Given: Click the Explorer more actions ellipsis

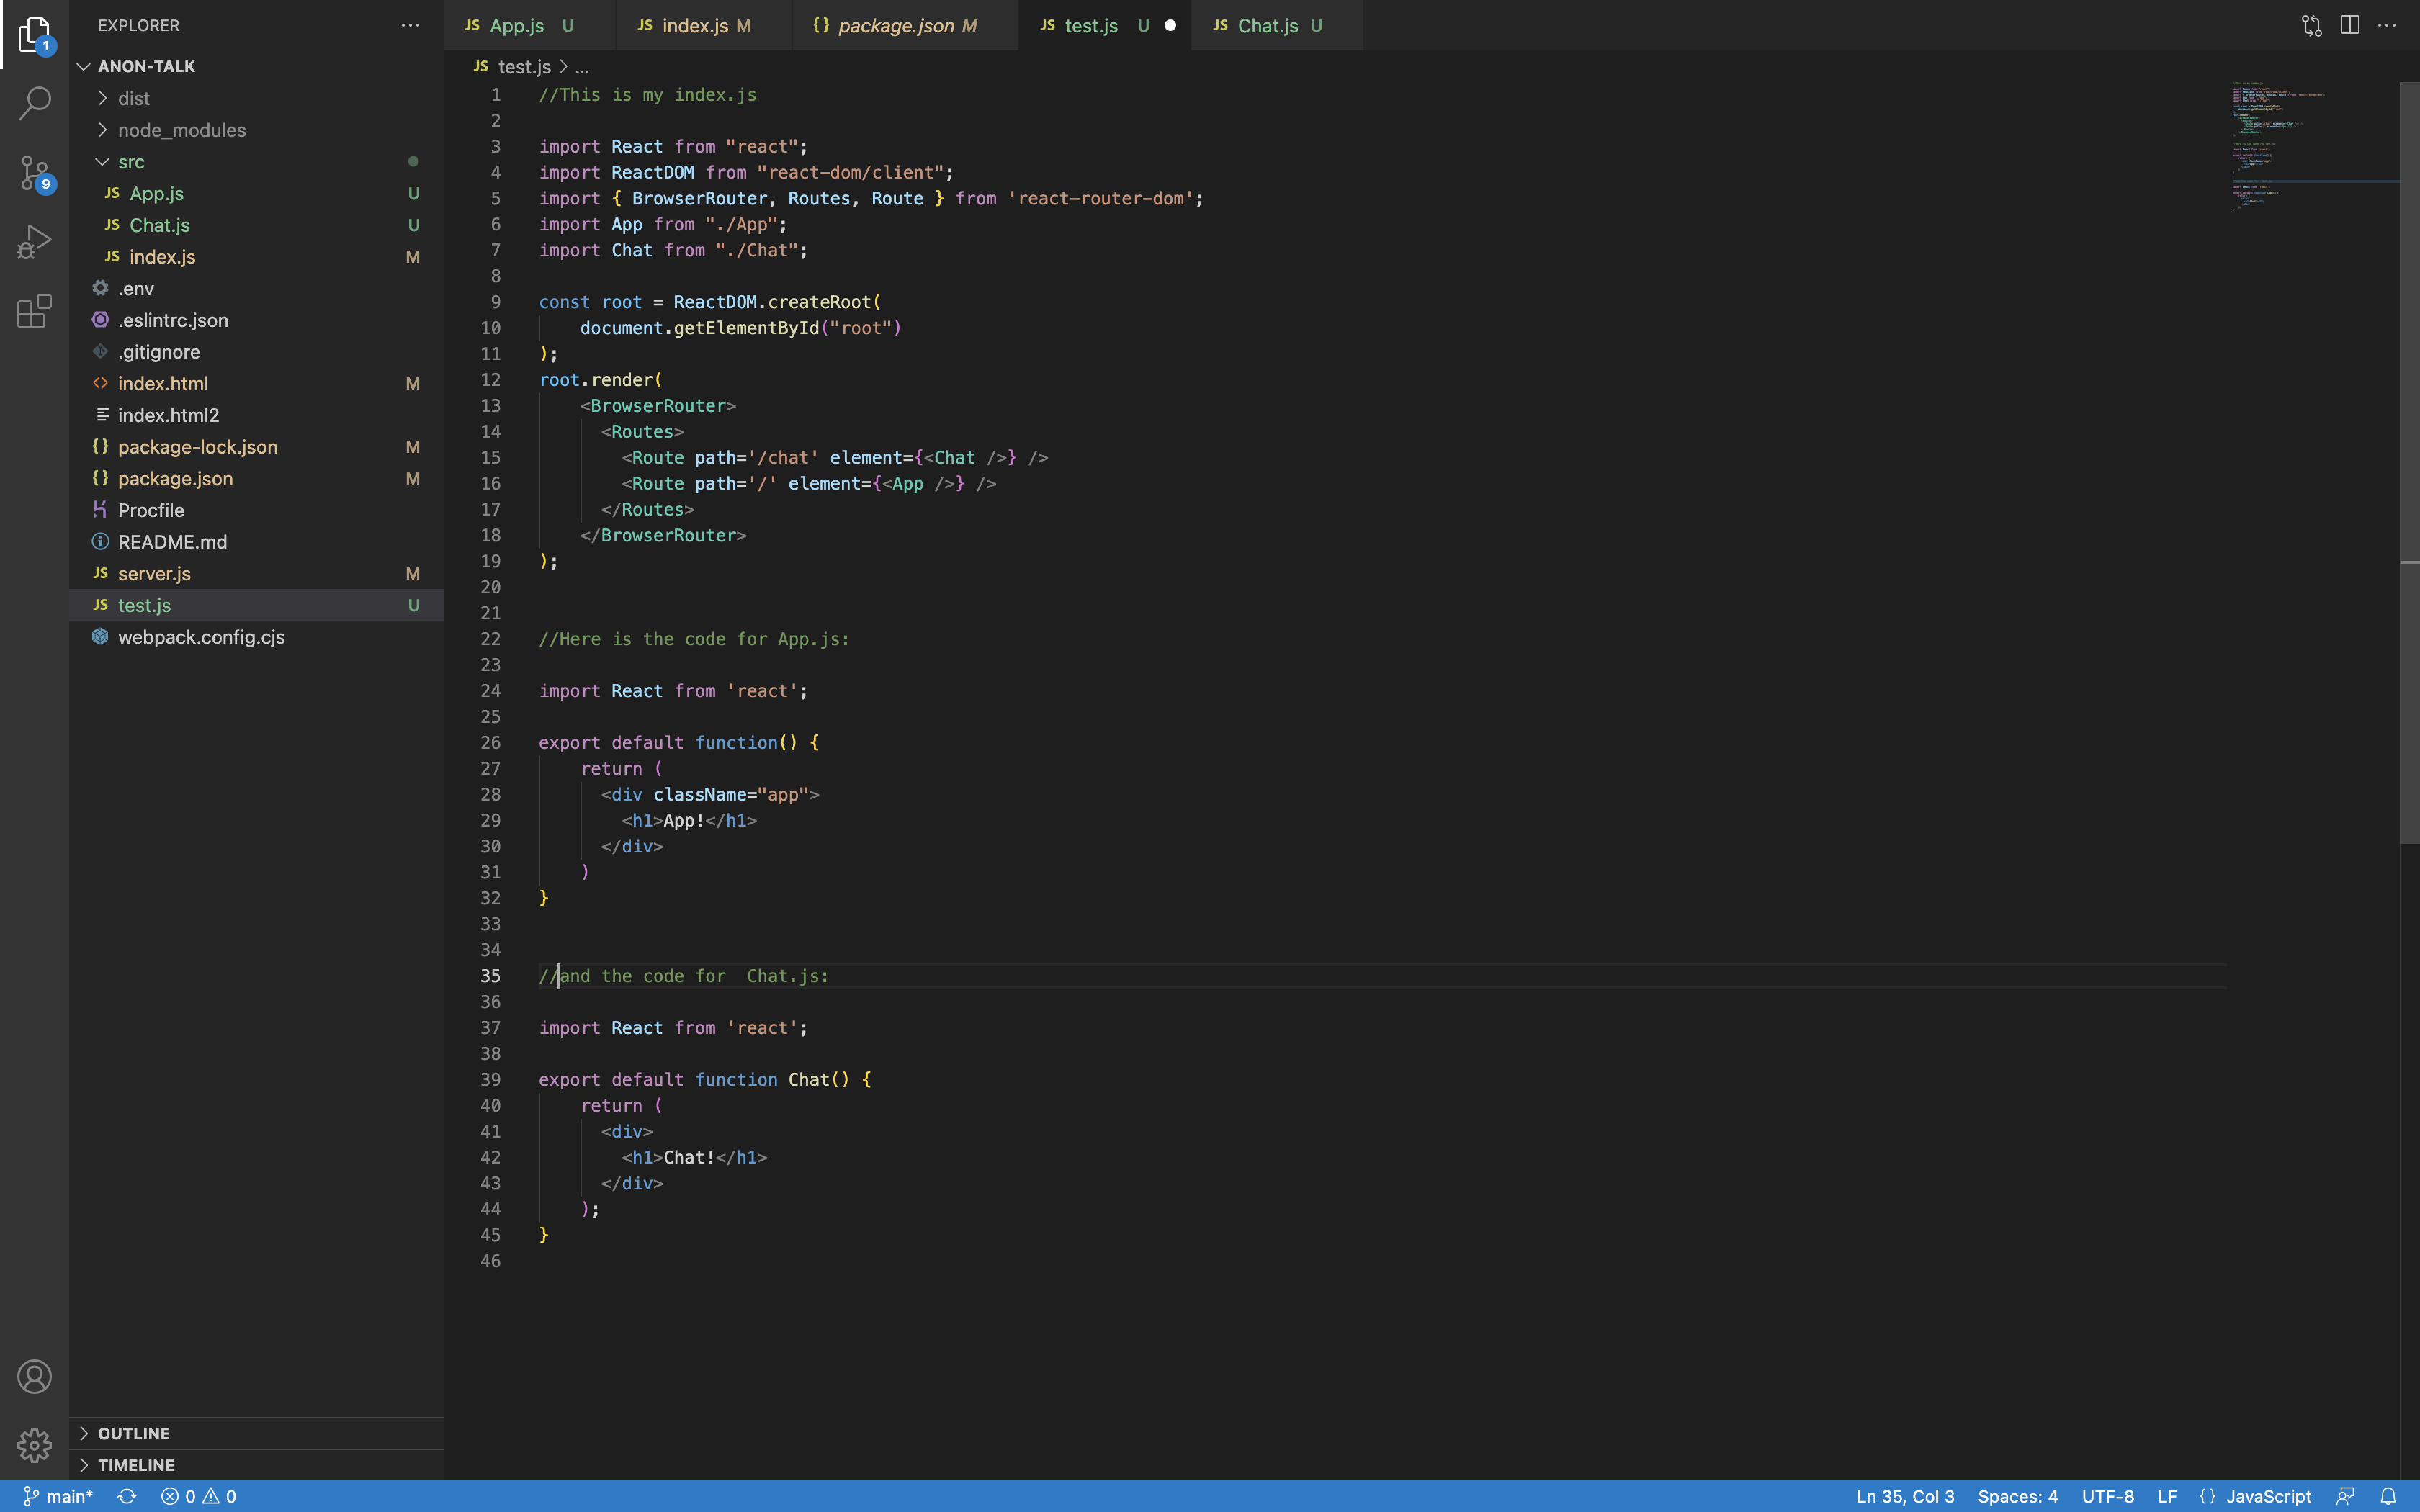Looking at the screenshot, I should (x=410, y=25).
